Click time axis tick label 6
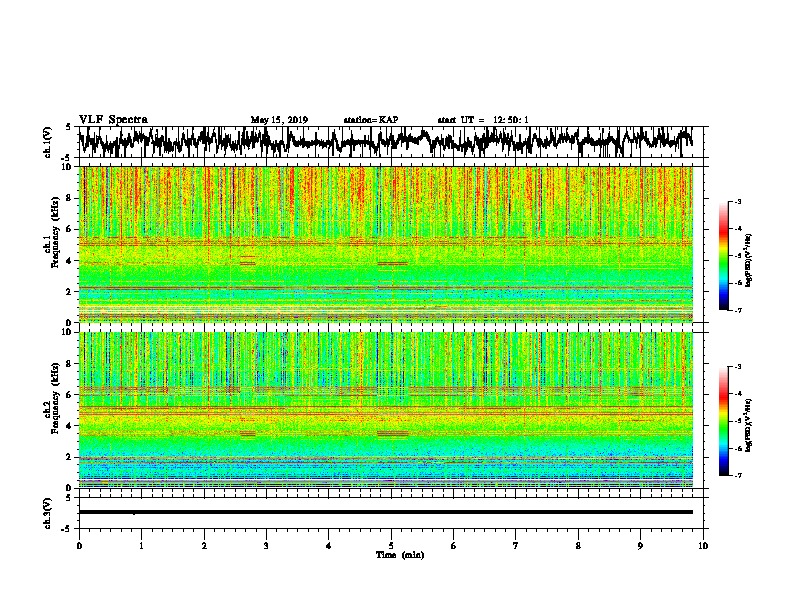 [454, 546]
